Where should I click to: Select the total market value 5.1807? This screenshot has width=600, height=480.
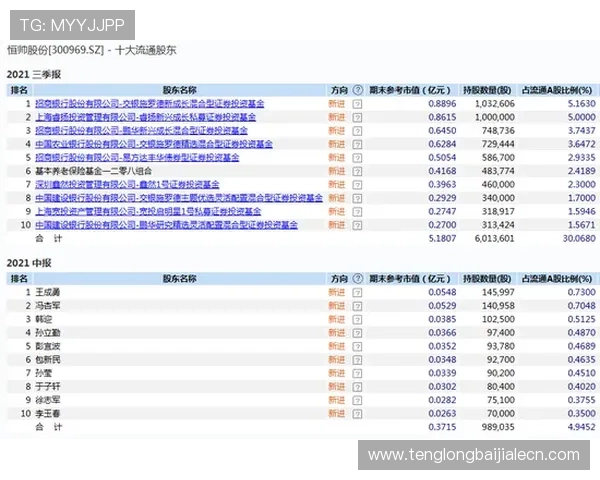point(442,238)
